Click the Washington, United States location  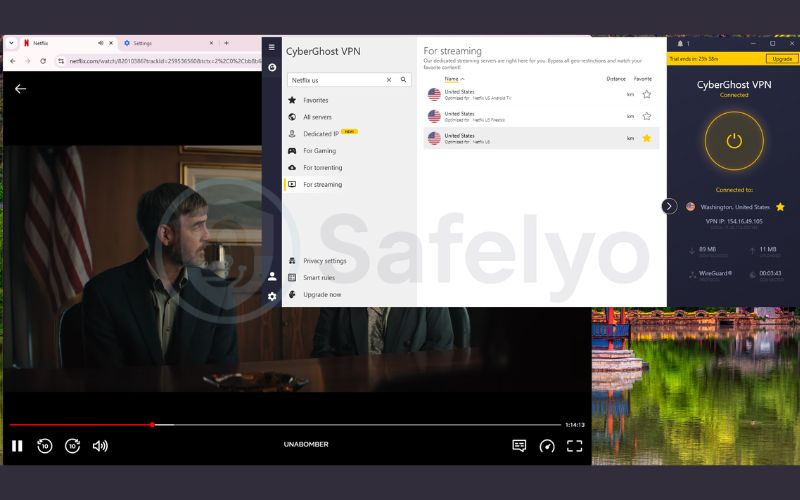[735, 207]
